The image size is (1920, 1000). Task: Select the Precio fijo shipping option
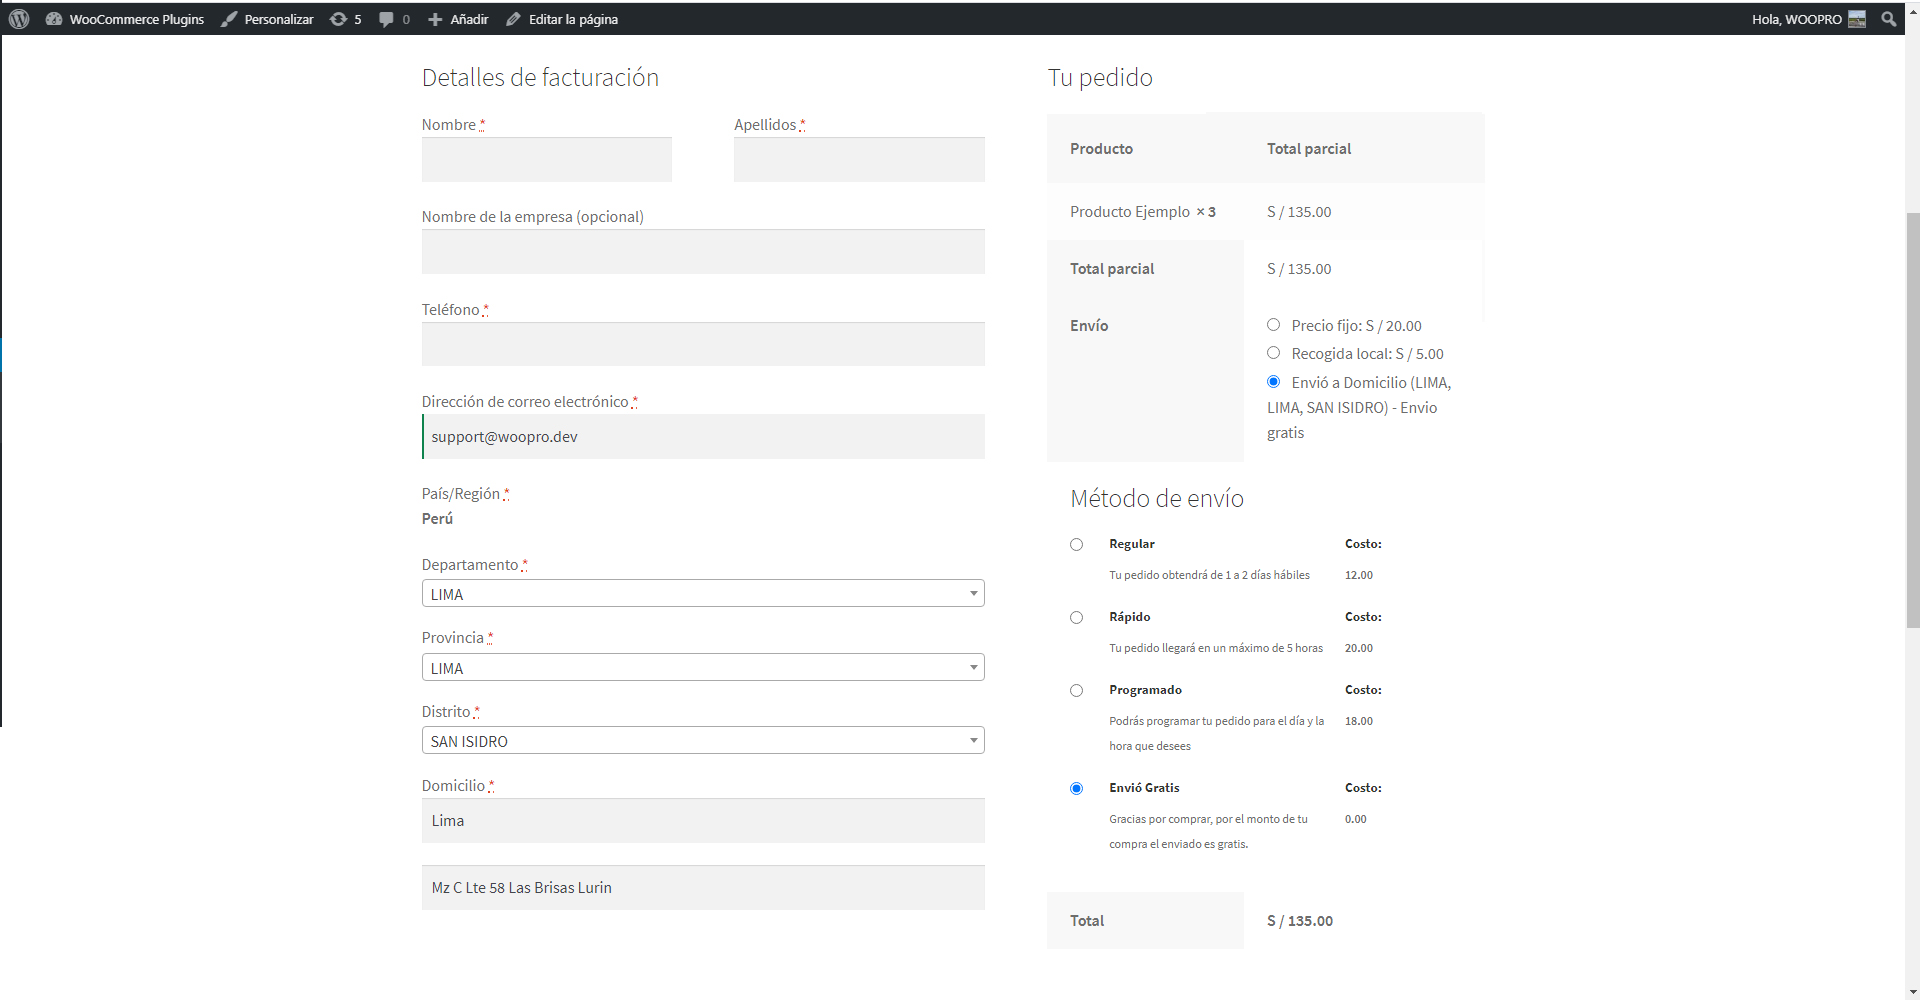tap(1273, 325)
